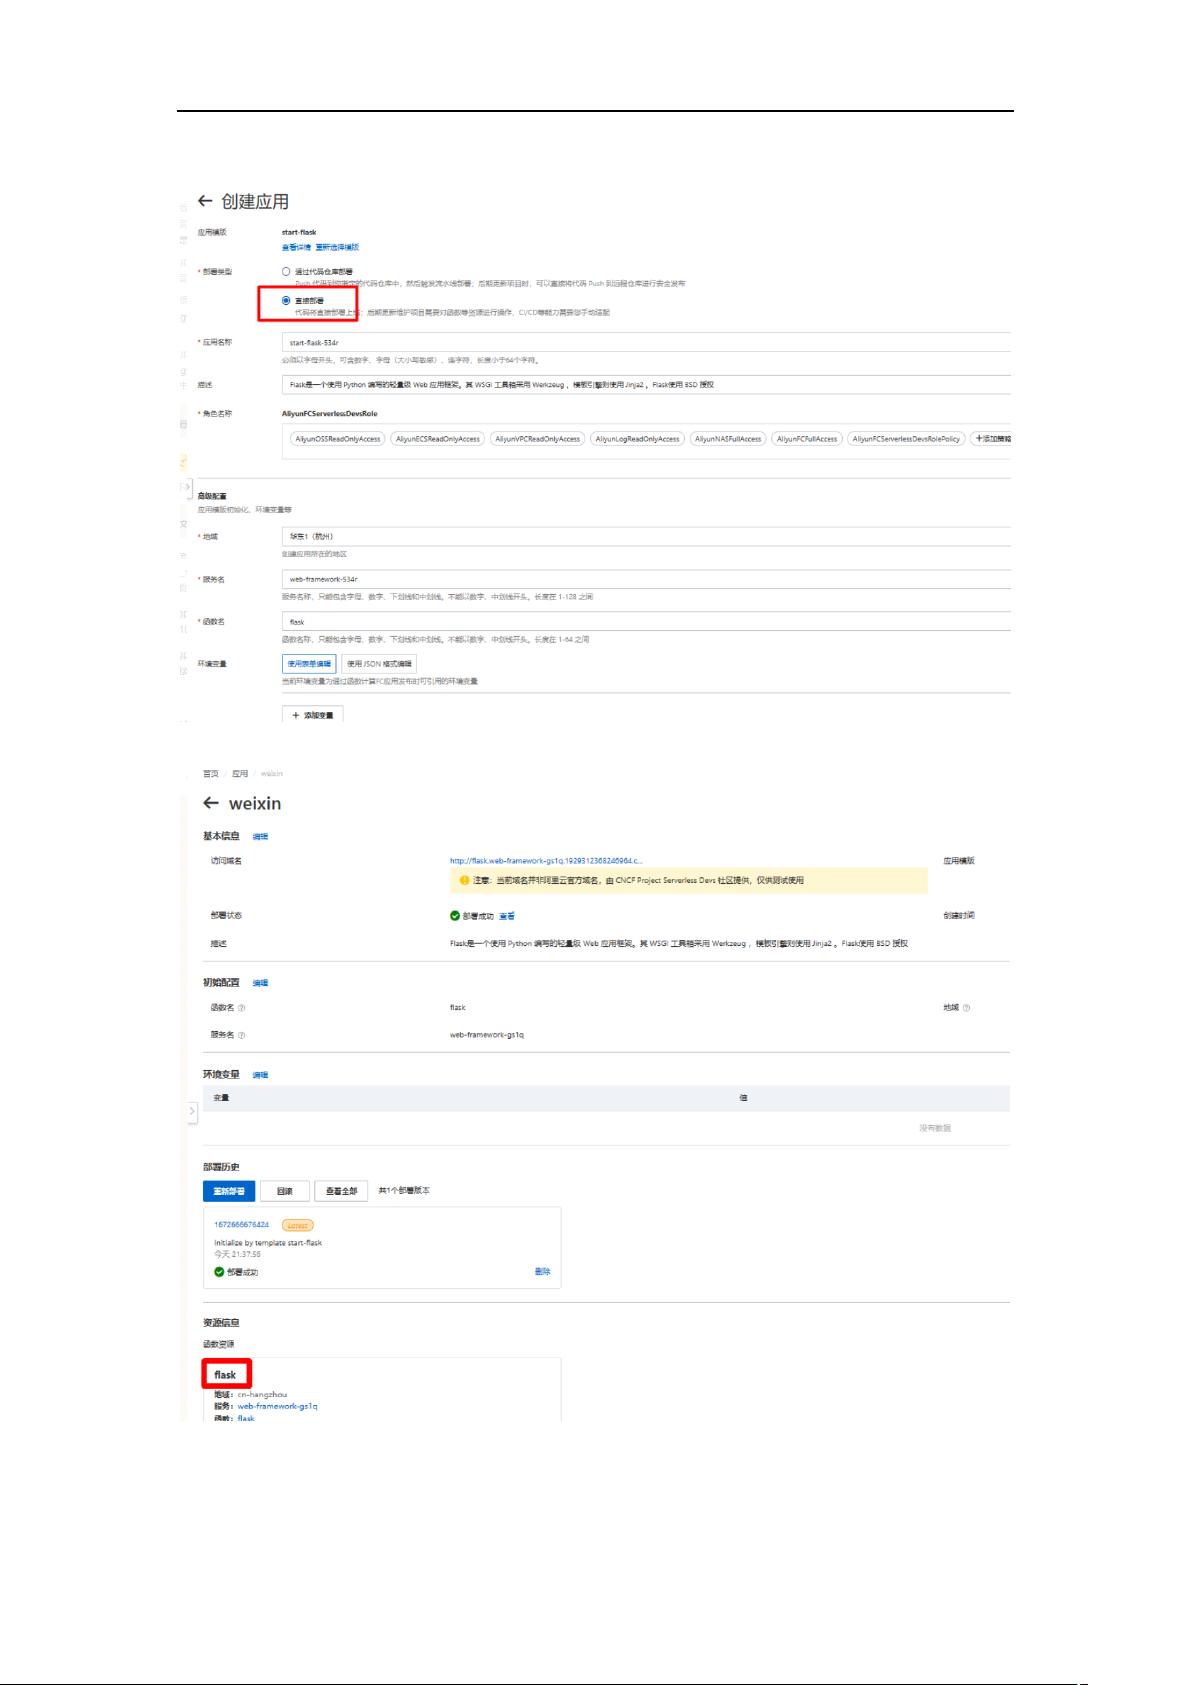
Task: Focus the 应用名称 field with start-flask-534r
Action: [646, 342]
